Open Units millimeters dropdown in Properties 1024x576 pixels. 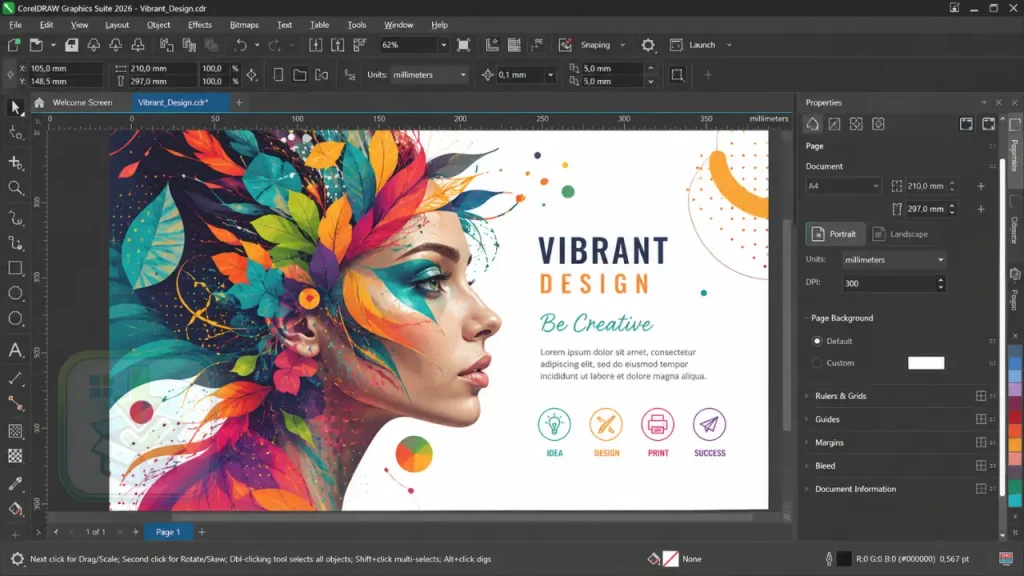[x=893, y=260]
